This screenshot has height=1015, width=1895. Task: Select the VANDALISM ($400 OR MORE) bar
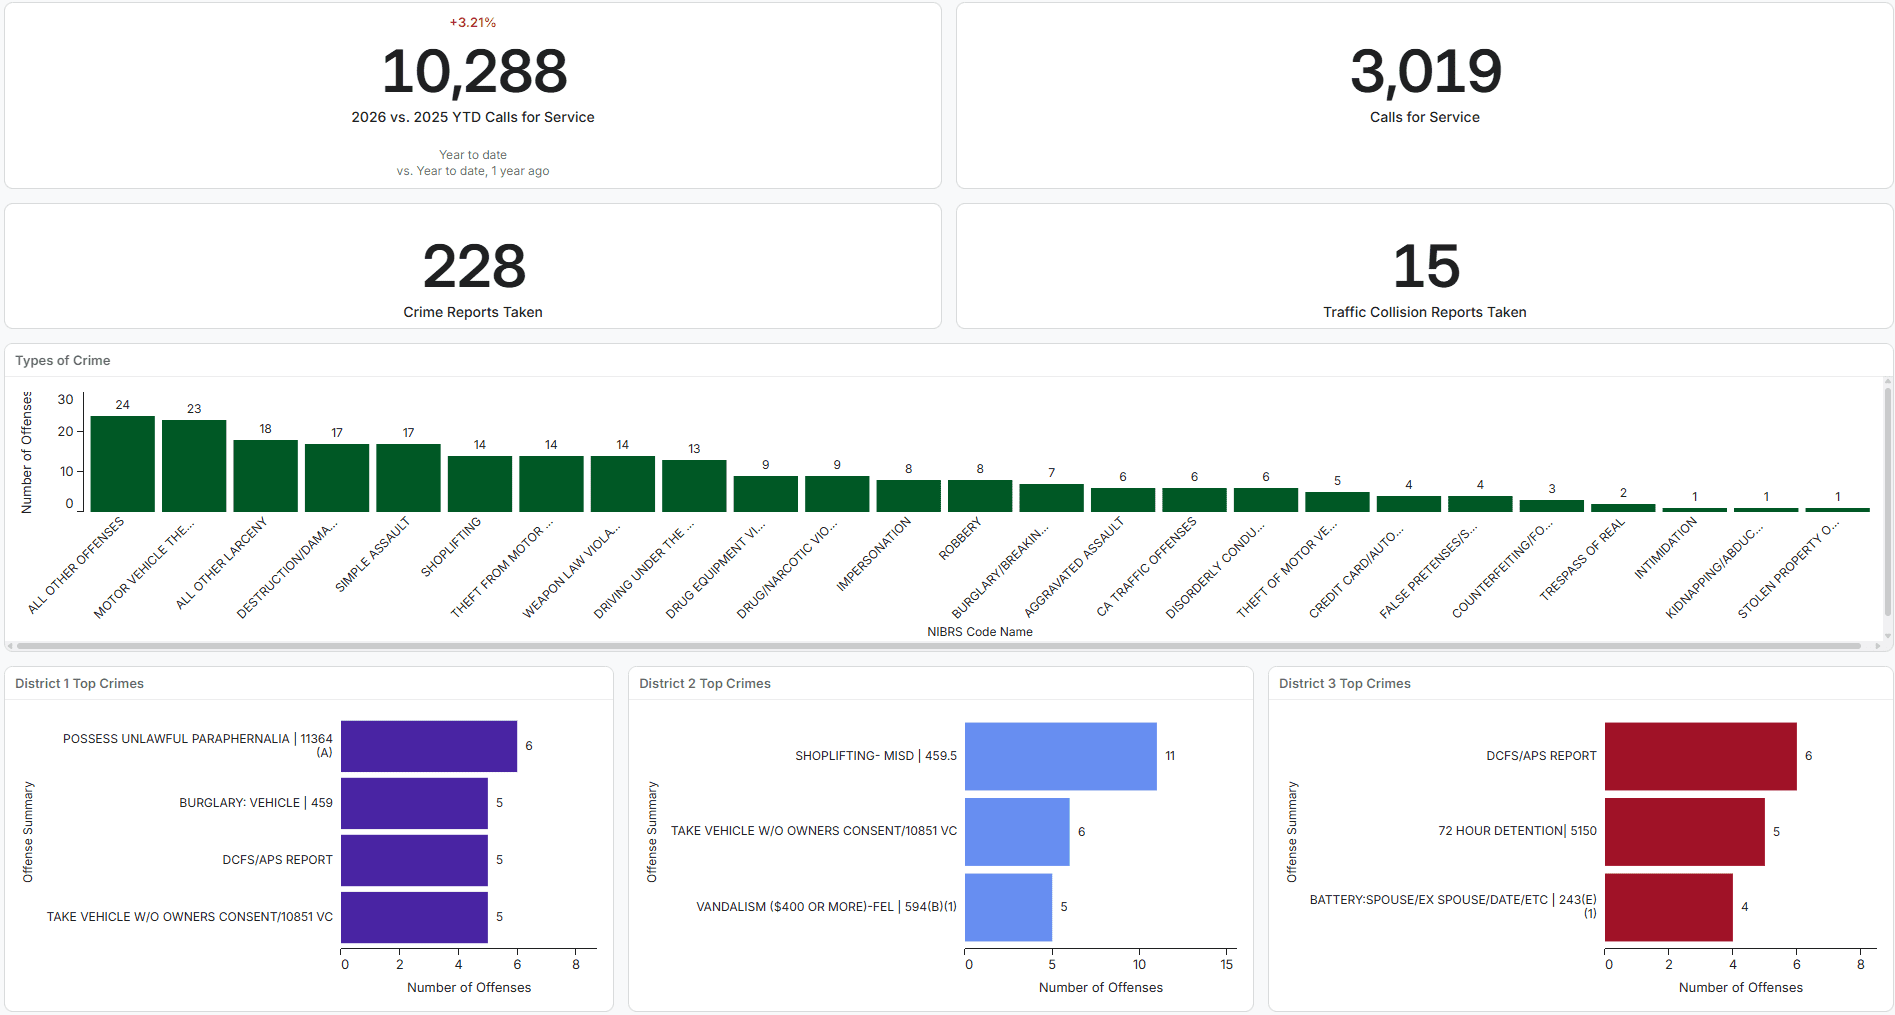click(1008, 907)
